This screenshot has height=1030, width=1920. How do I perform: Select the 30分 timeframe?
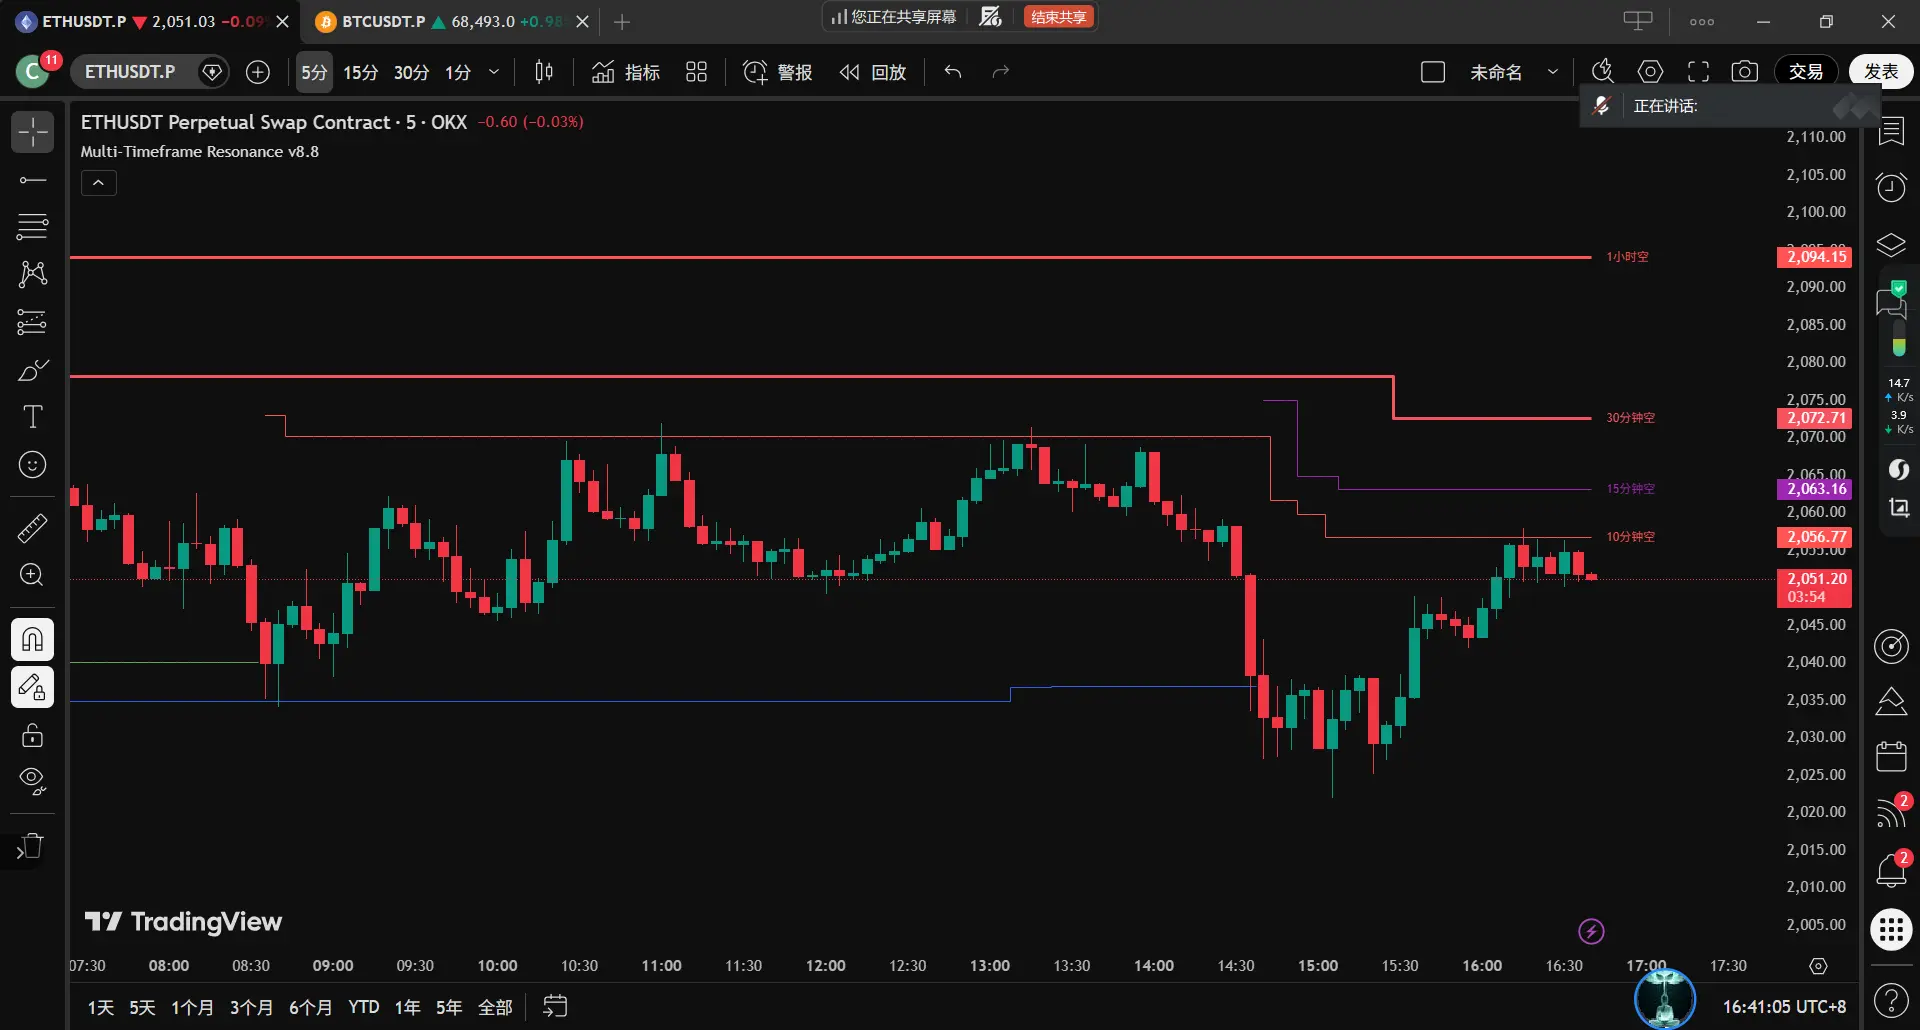pos(411,72)
